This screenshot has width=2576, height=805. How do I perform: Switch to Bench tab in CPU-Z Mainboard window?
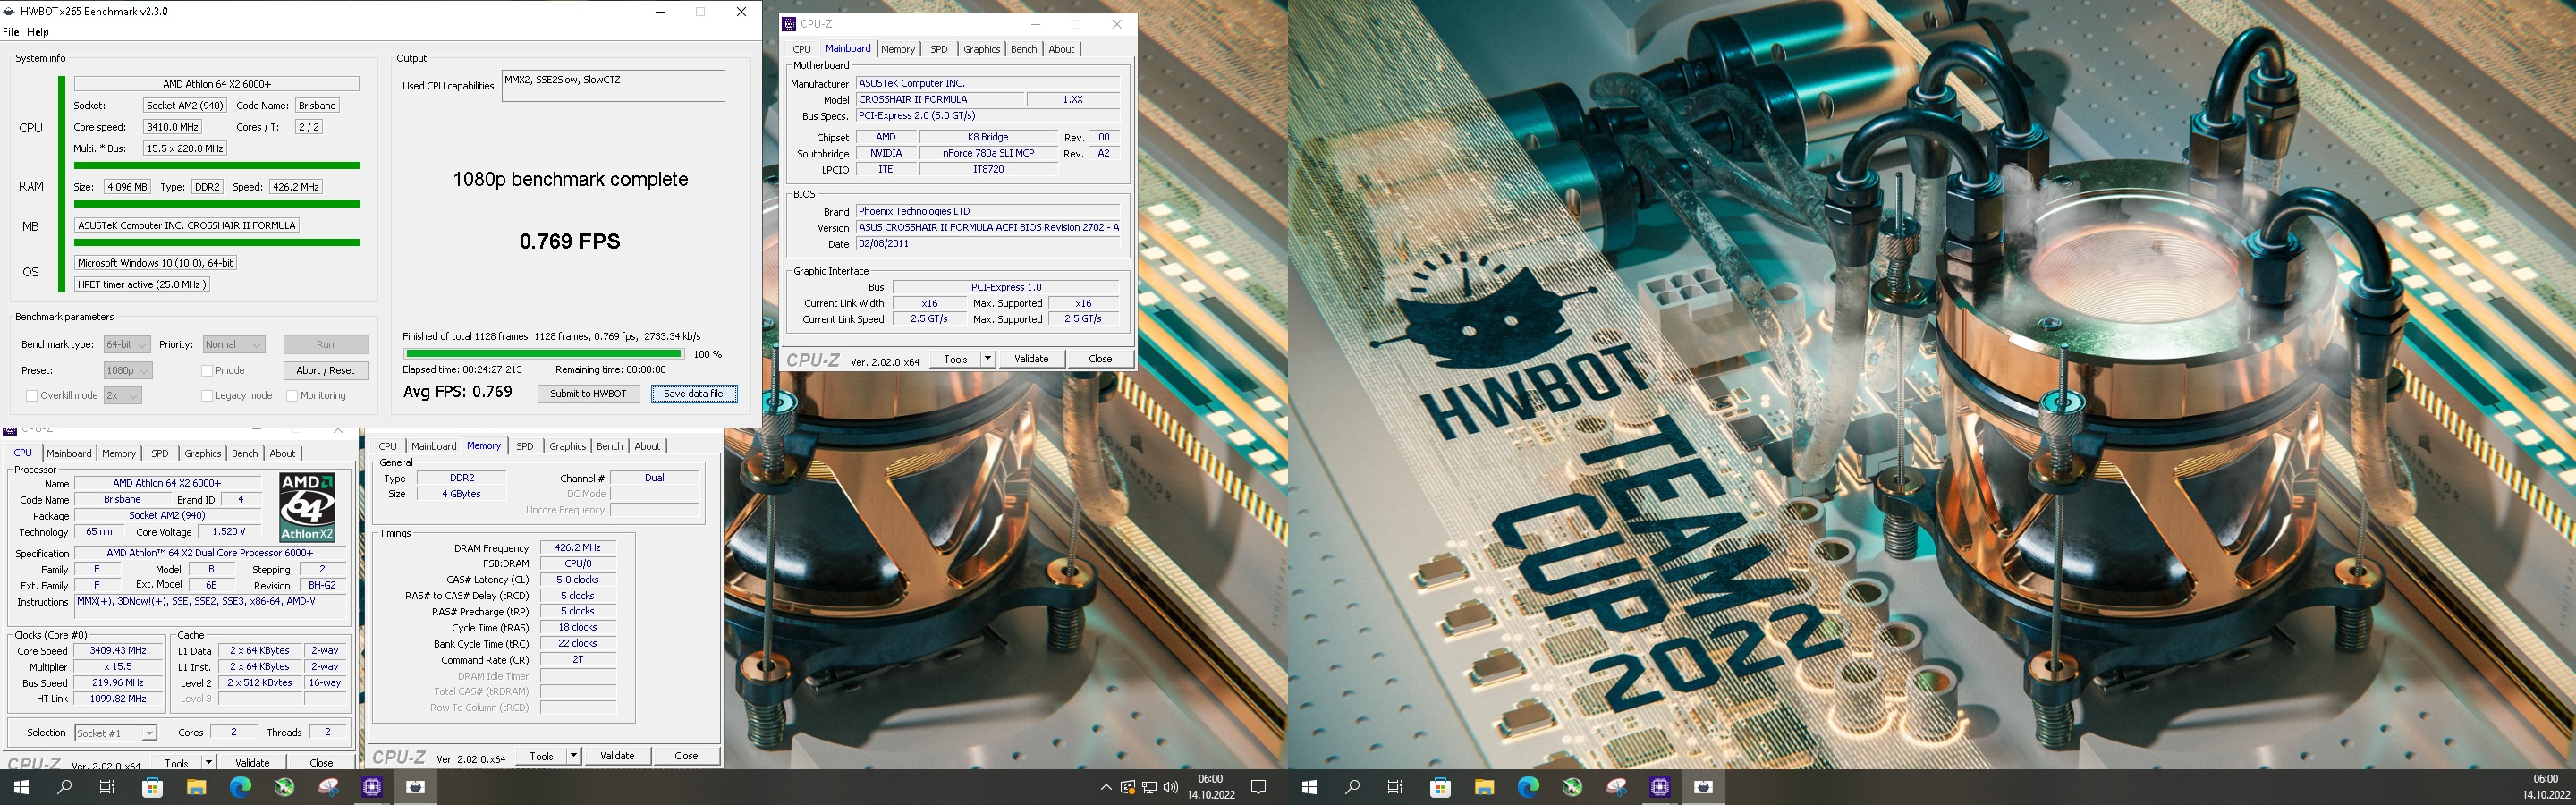click(x=1024, y=49)
